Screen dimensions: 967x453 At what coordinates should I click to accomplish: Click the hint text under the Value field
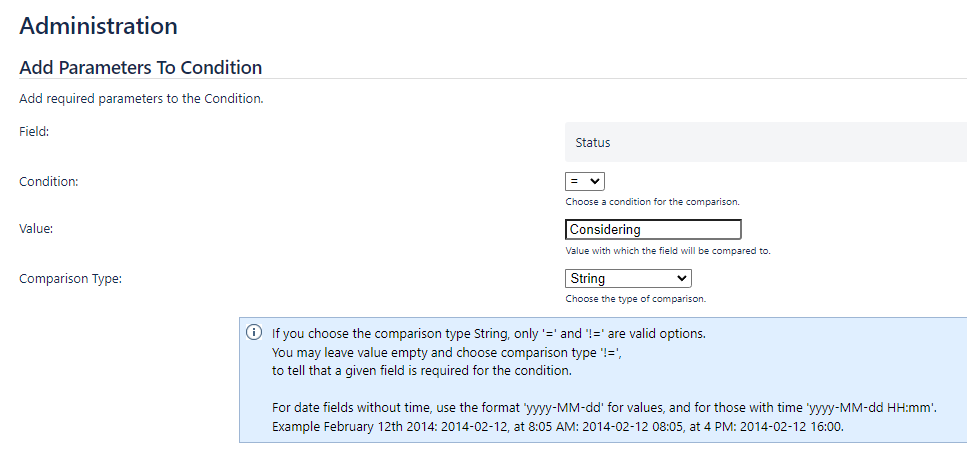(x=668, y=251)
